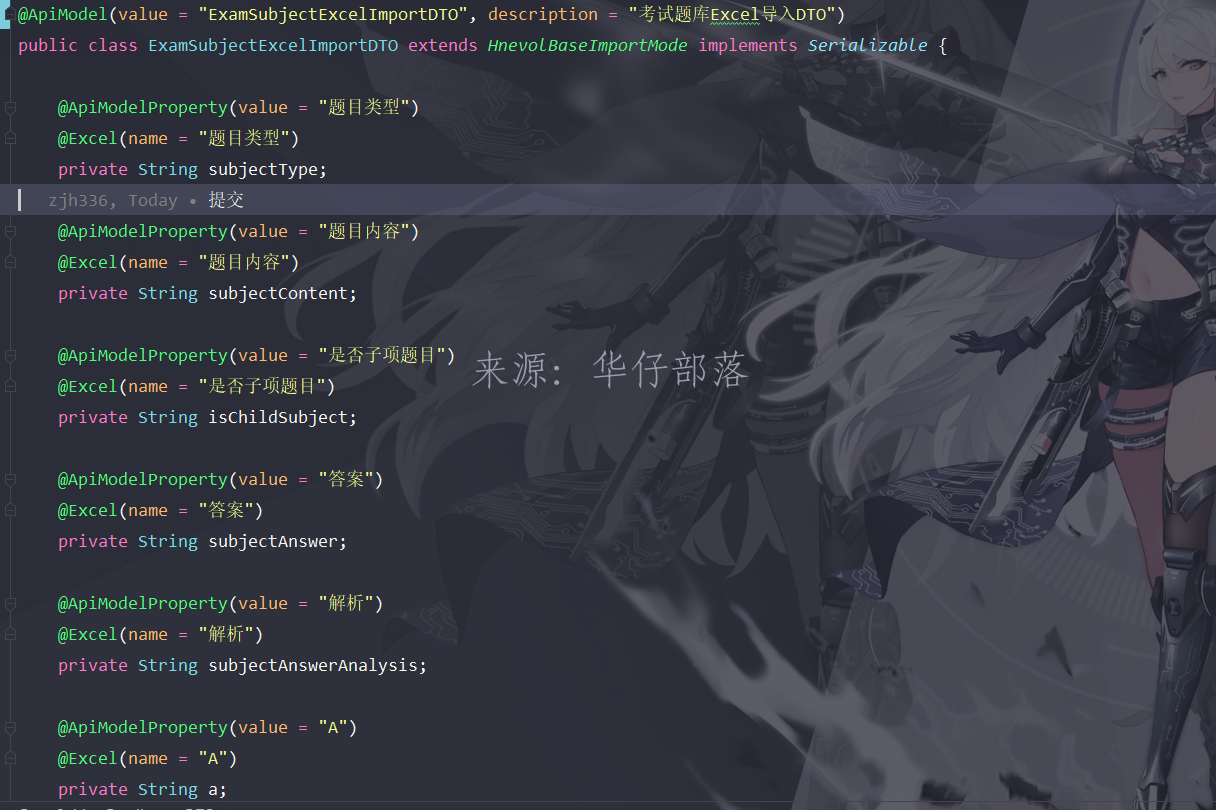This screenshot has height=810, width=1216.
Task: Collapse fold marker beside @Excel "A" annotation
Action: click(x=10, y=759)
